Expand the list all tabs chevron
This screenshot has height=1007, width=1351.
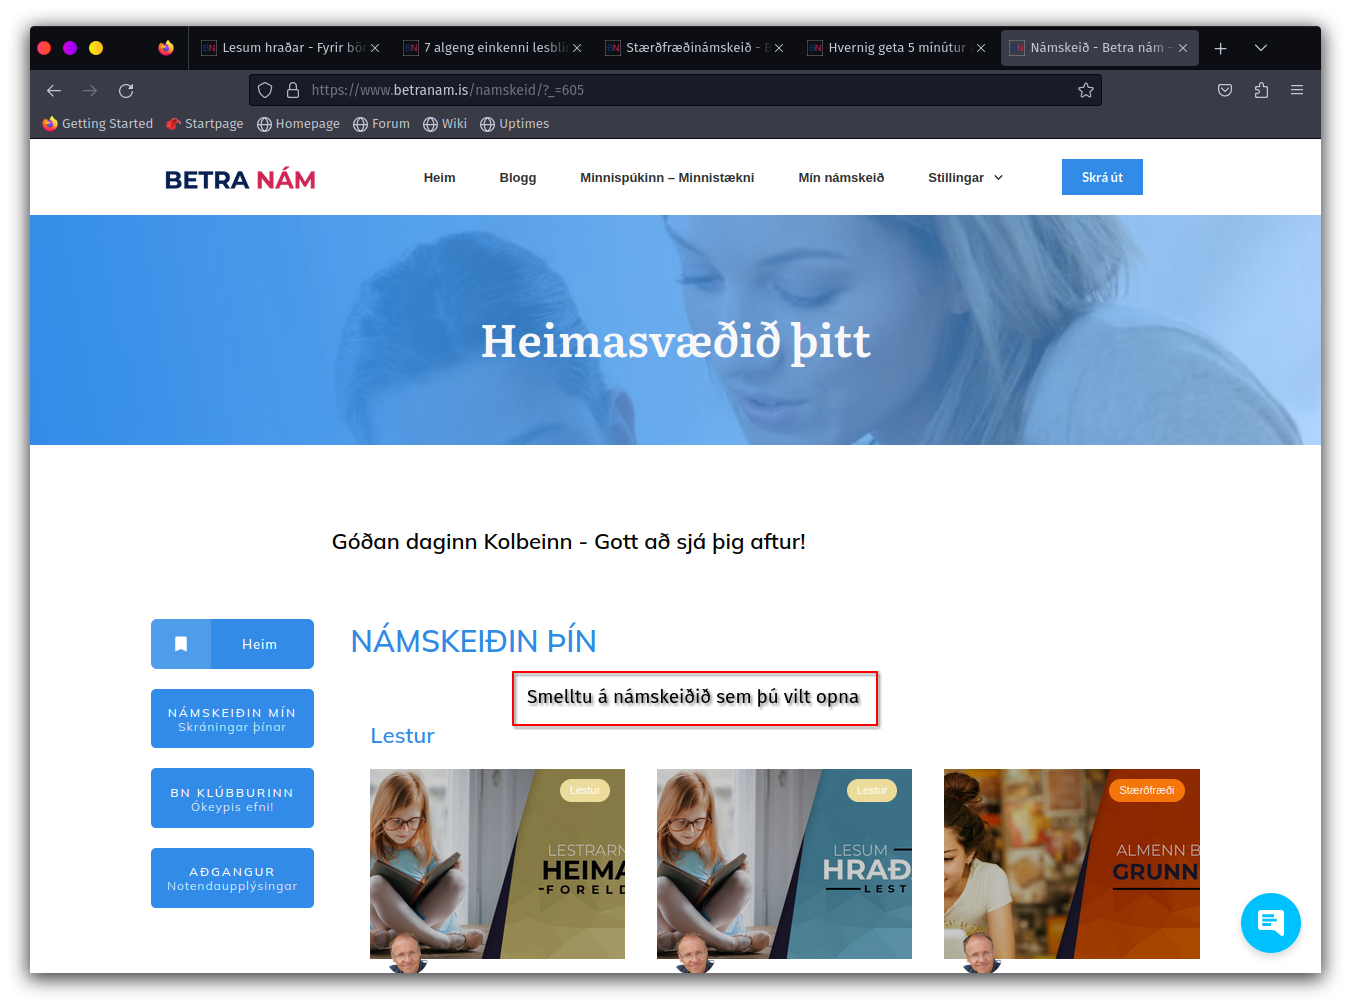tap(1261, 48)
